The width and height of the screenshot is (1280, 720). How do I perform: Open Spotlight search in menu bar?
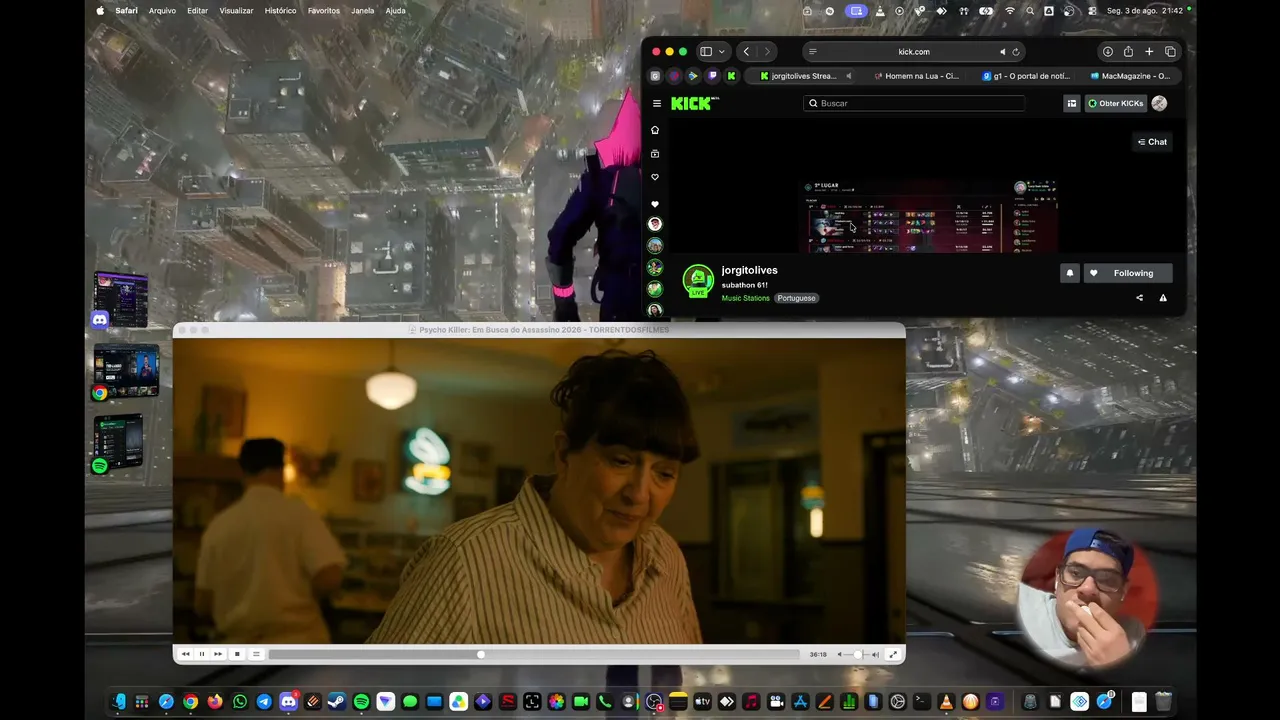(1029, 11)
